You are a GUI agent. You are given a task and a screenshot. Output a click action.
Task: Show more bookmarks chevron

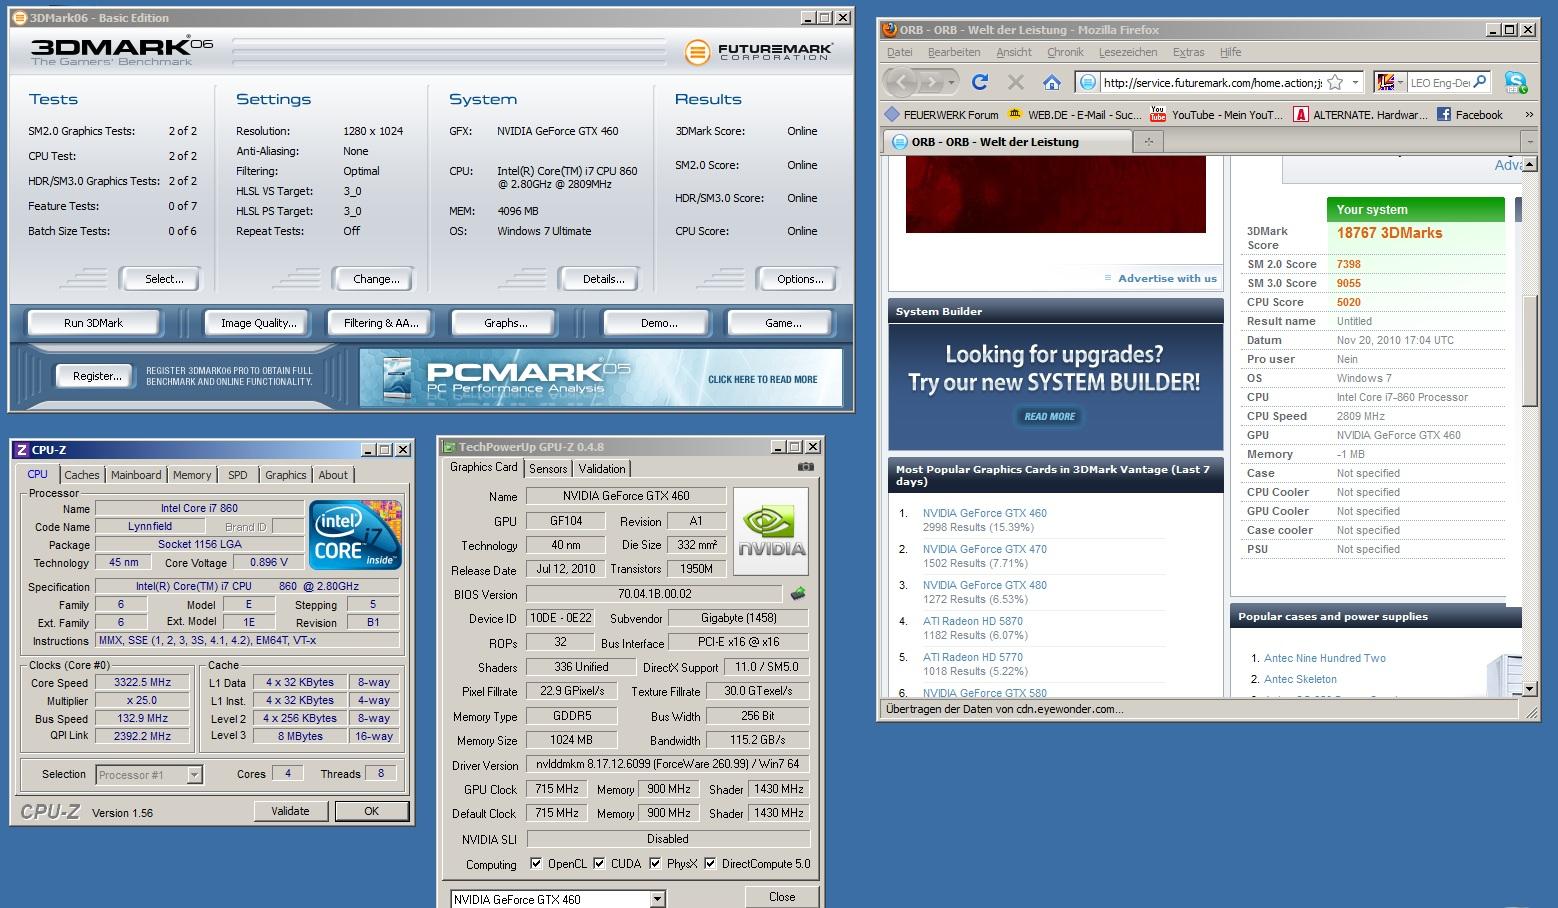[x=1528, y=115]
